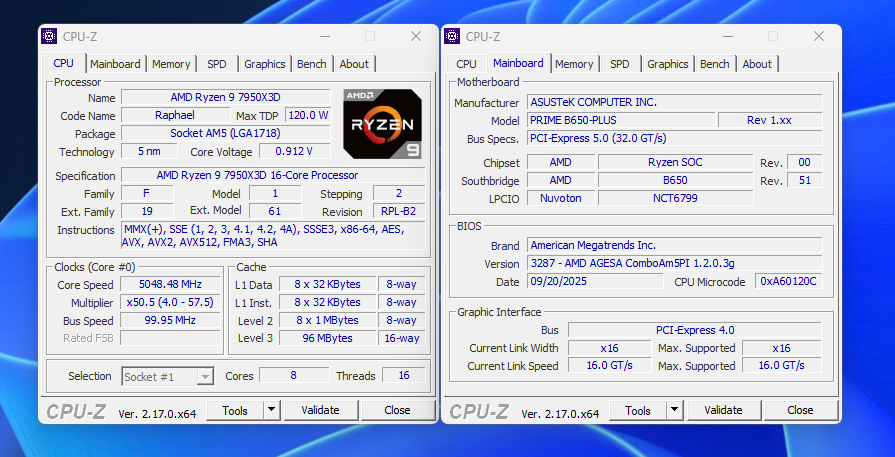Select About tab in left window
This screenshot has height=457, width=895.
point(354,64)
